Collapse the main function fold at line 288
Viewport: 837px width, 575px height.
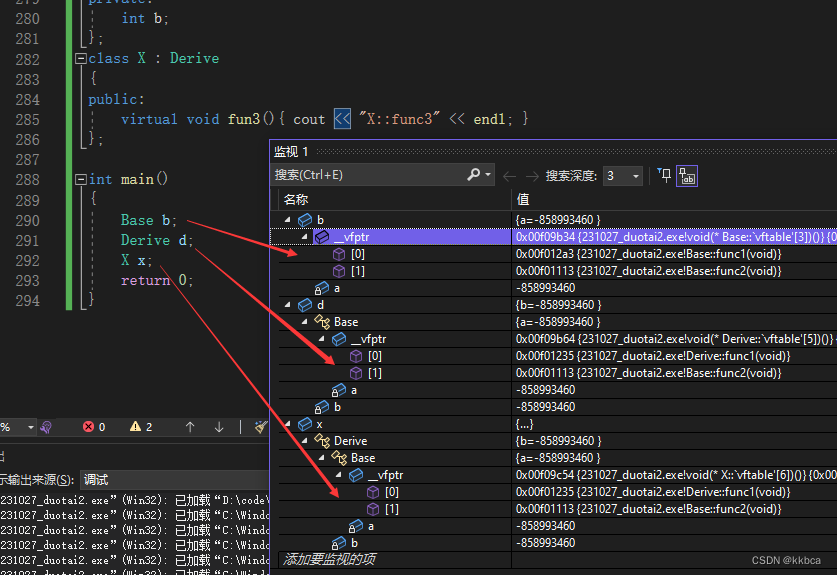[81, 180]
